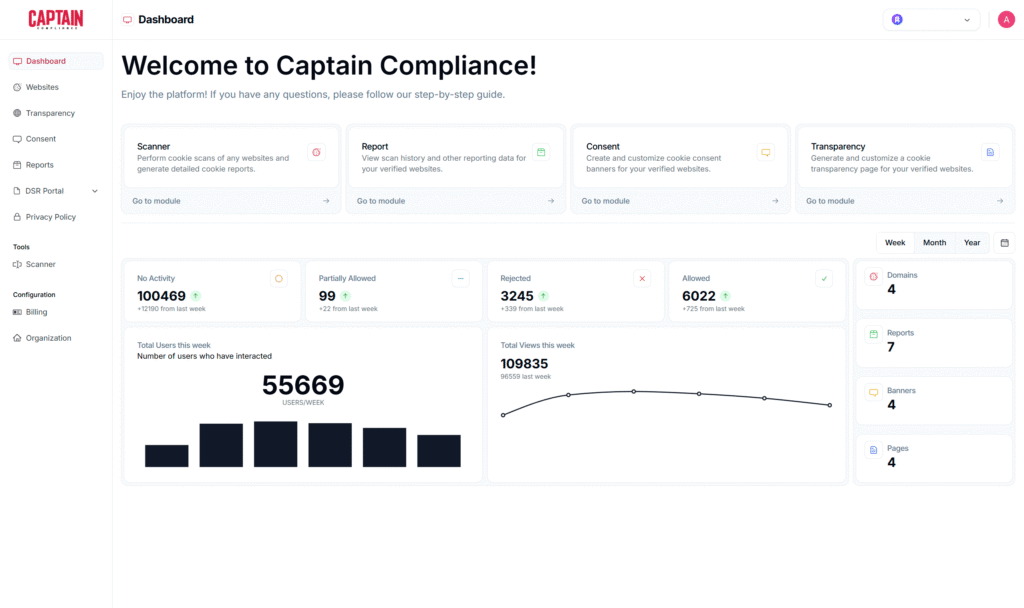Select Billing under Configuration
The image size is (1024, 608).
point(36,312)
